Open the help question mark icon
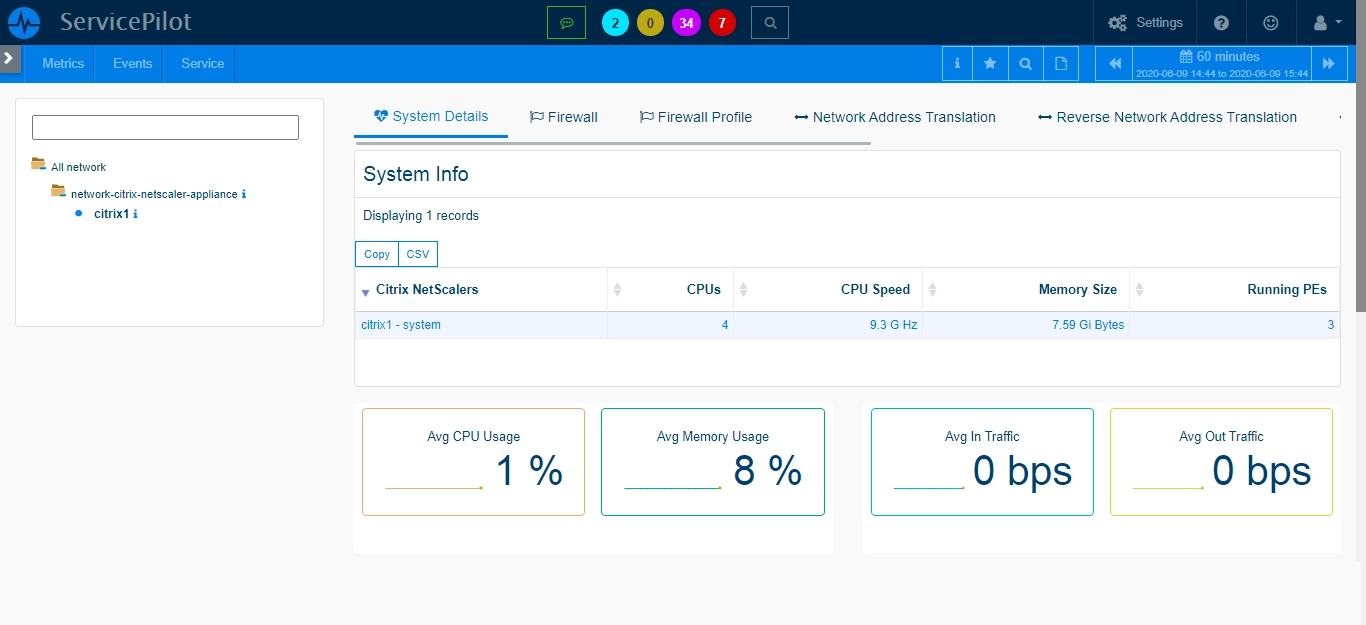This screenshot has width=1366, height=625. pyautogui.click(x=1221, y=22)
